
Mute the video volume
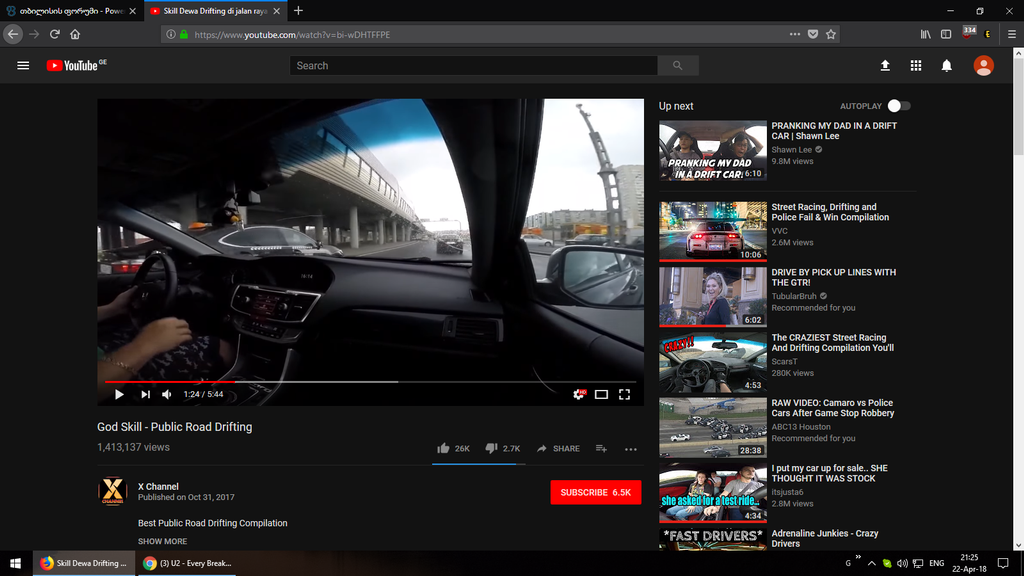tap(167, 394)
